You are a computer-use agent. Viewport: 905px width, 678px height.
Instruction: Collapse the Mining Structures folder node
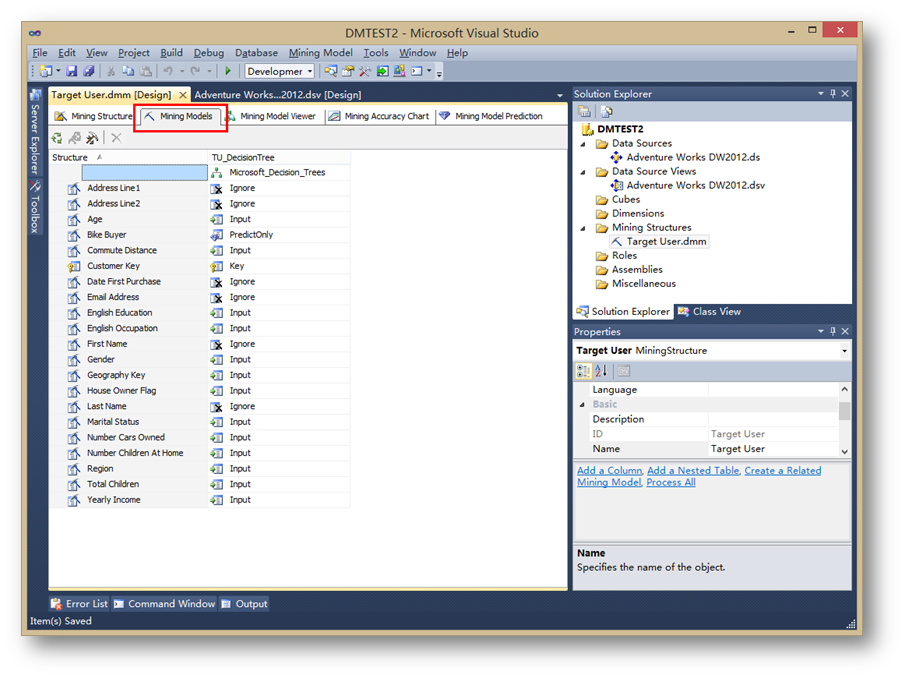584,227
